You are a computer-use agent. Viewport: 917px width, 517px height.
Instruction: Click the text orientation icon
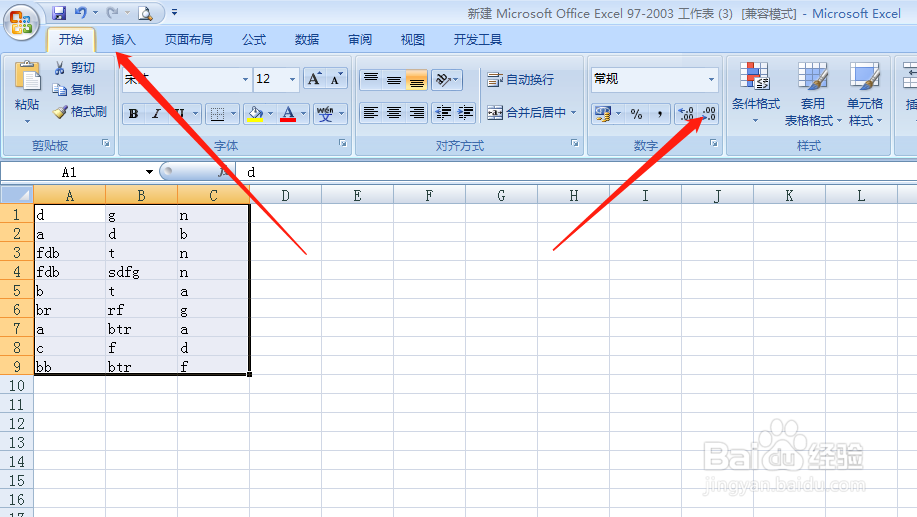click(x=443, y=79)
